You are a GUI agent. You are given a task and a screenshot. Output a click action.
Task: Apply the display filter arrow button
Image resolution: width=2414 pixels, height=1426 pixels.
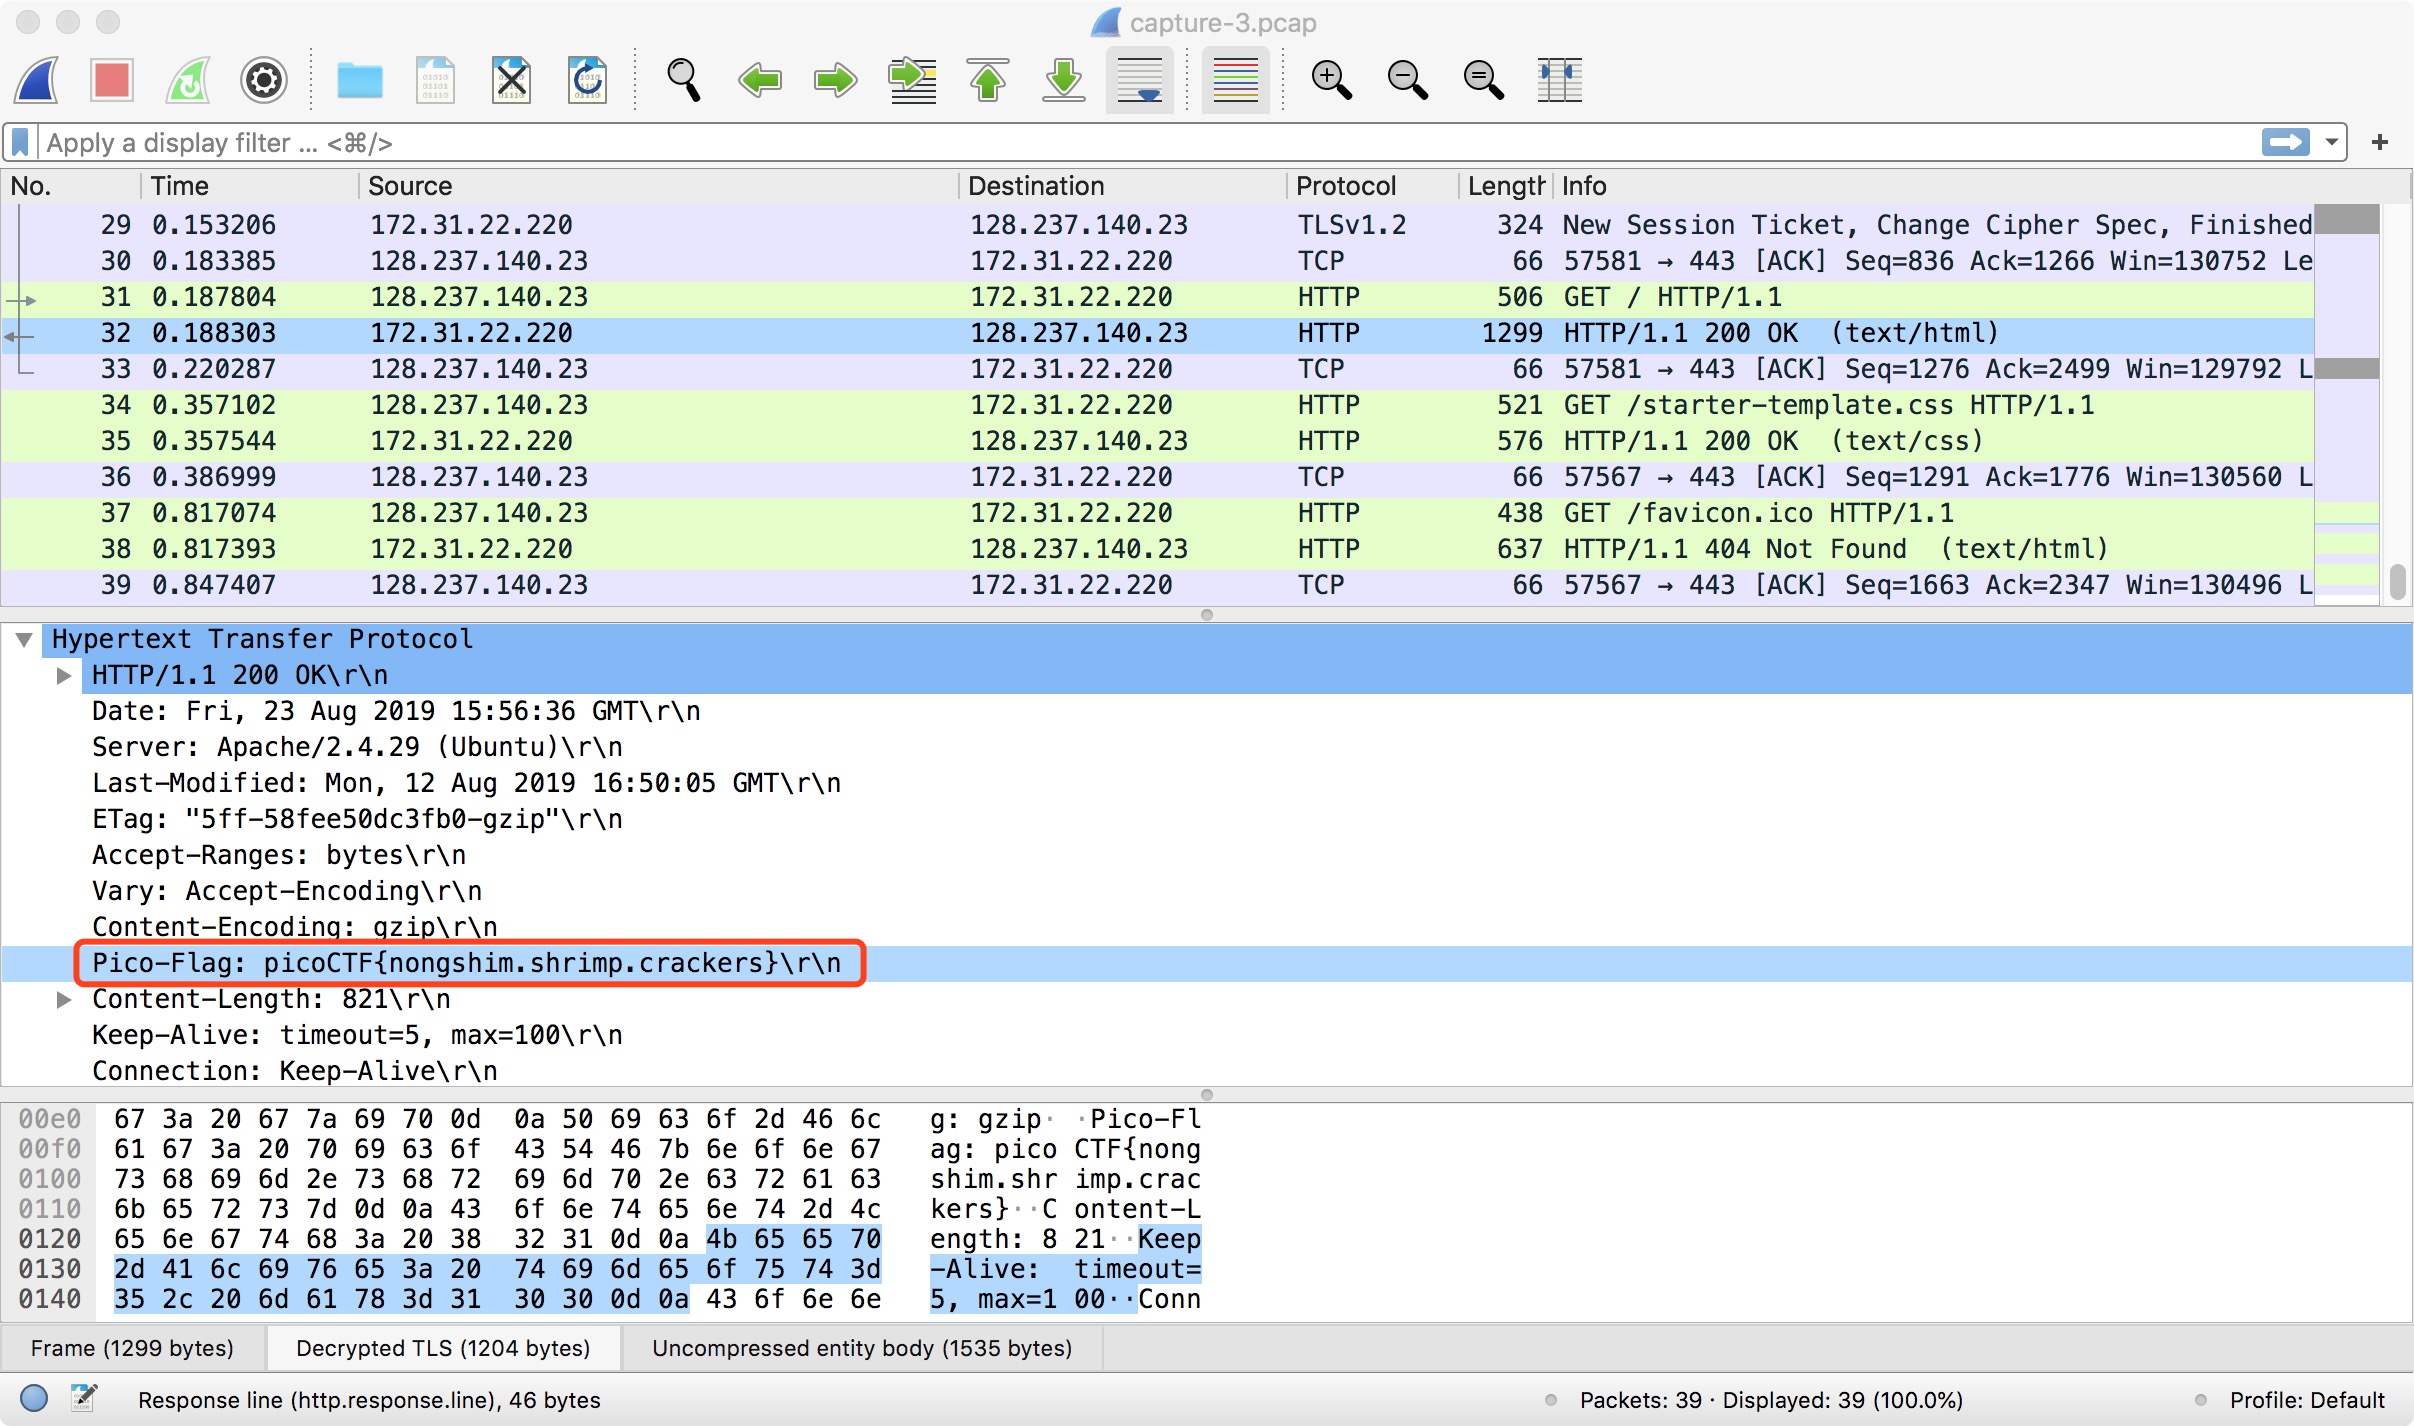(2286, 143)
